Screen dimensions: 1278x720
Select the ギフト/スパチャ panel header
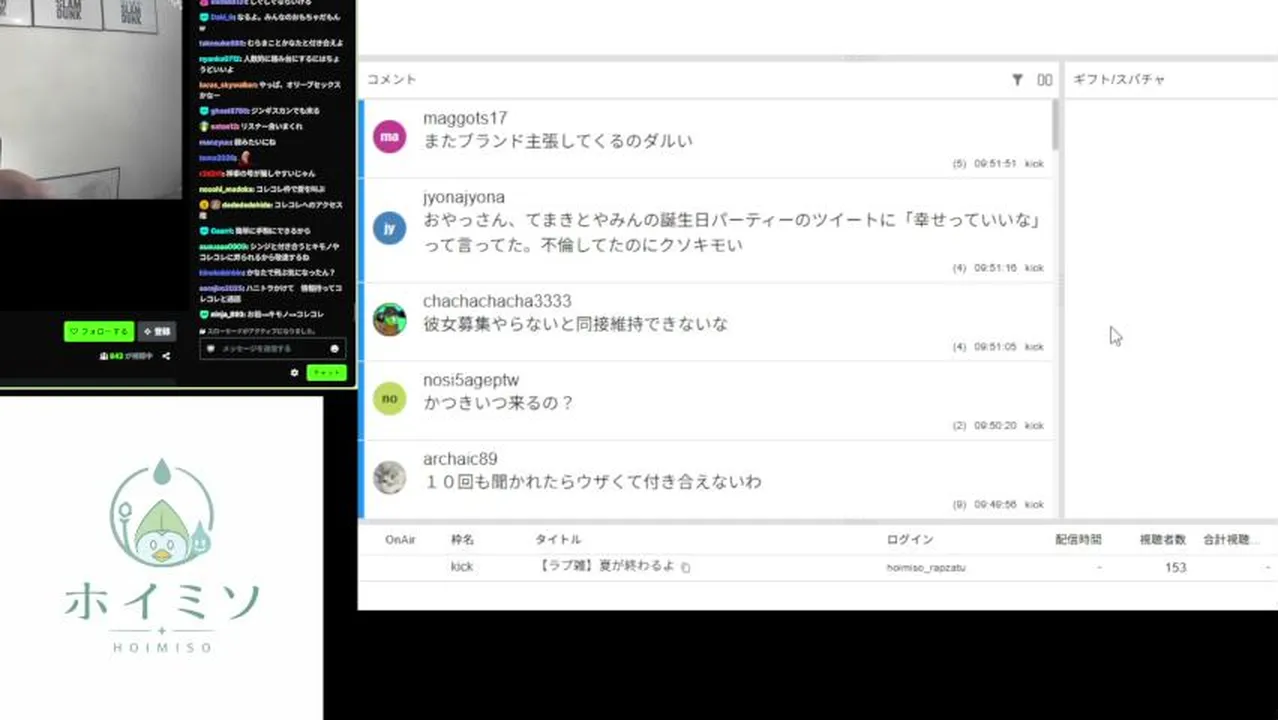pyautogui.click(x=1119, y=80)
